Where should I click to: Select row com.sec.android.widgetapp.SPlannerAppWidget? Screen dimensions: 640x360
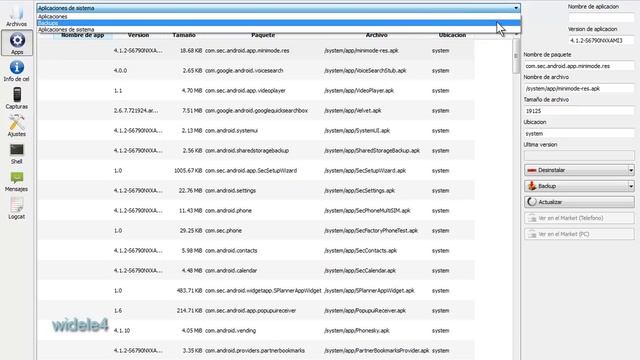(256, 291)
